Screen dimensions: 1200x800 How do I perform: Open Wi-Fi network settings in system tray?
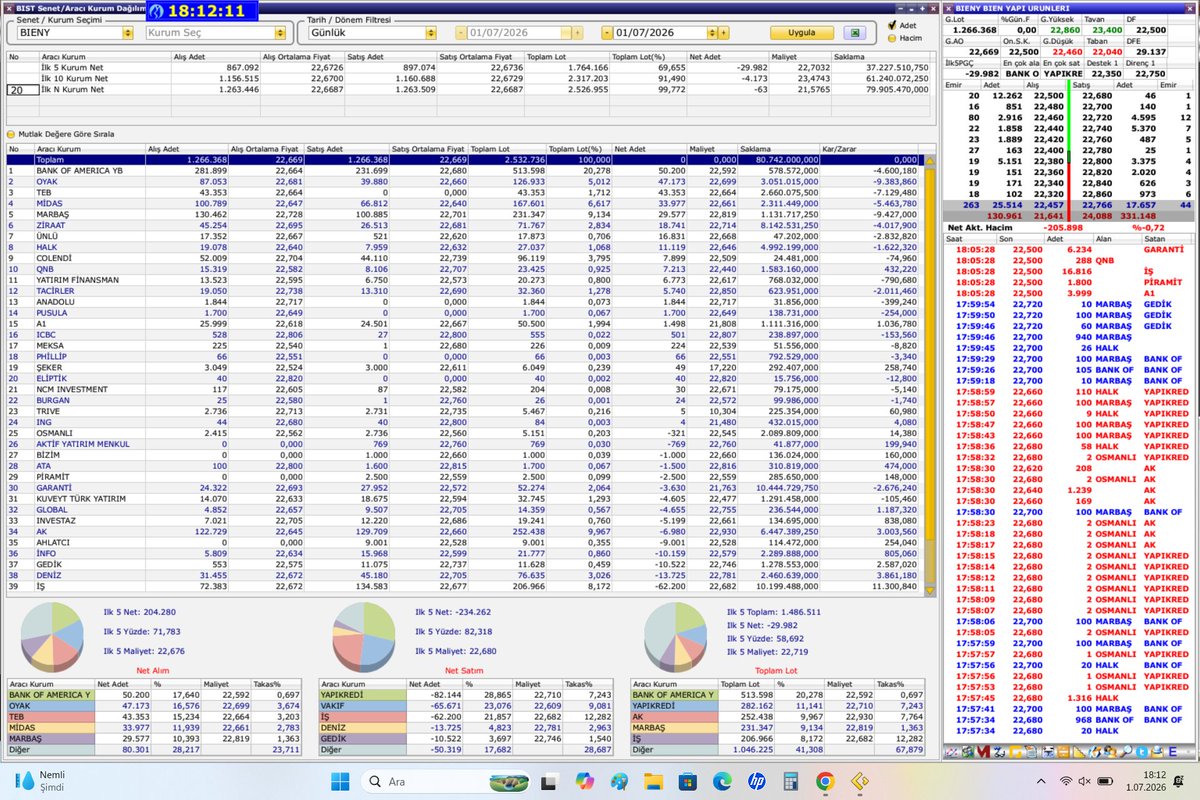(x=1067, y=781)
